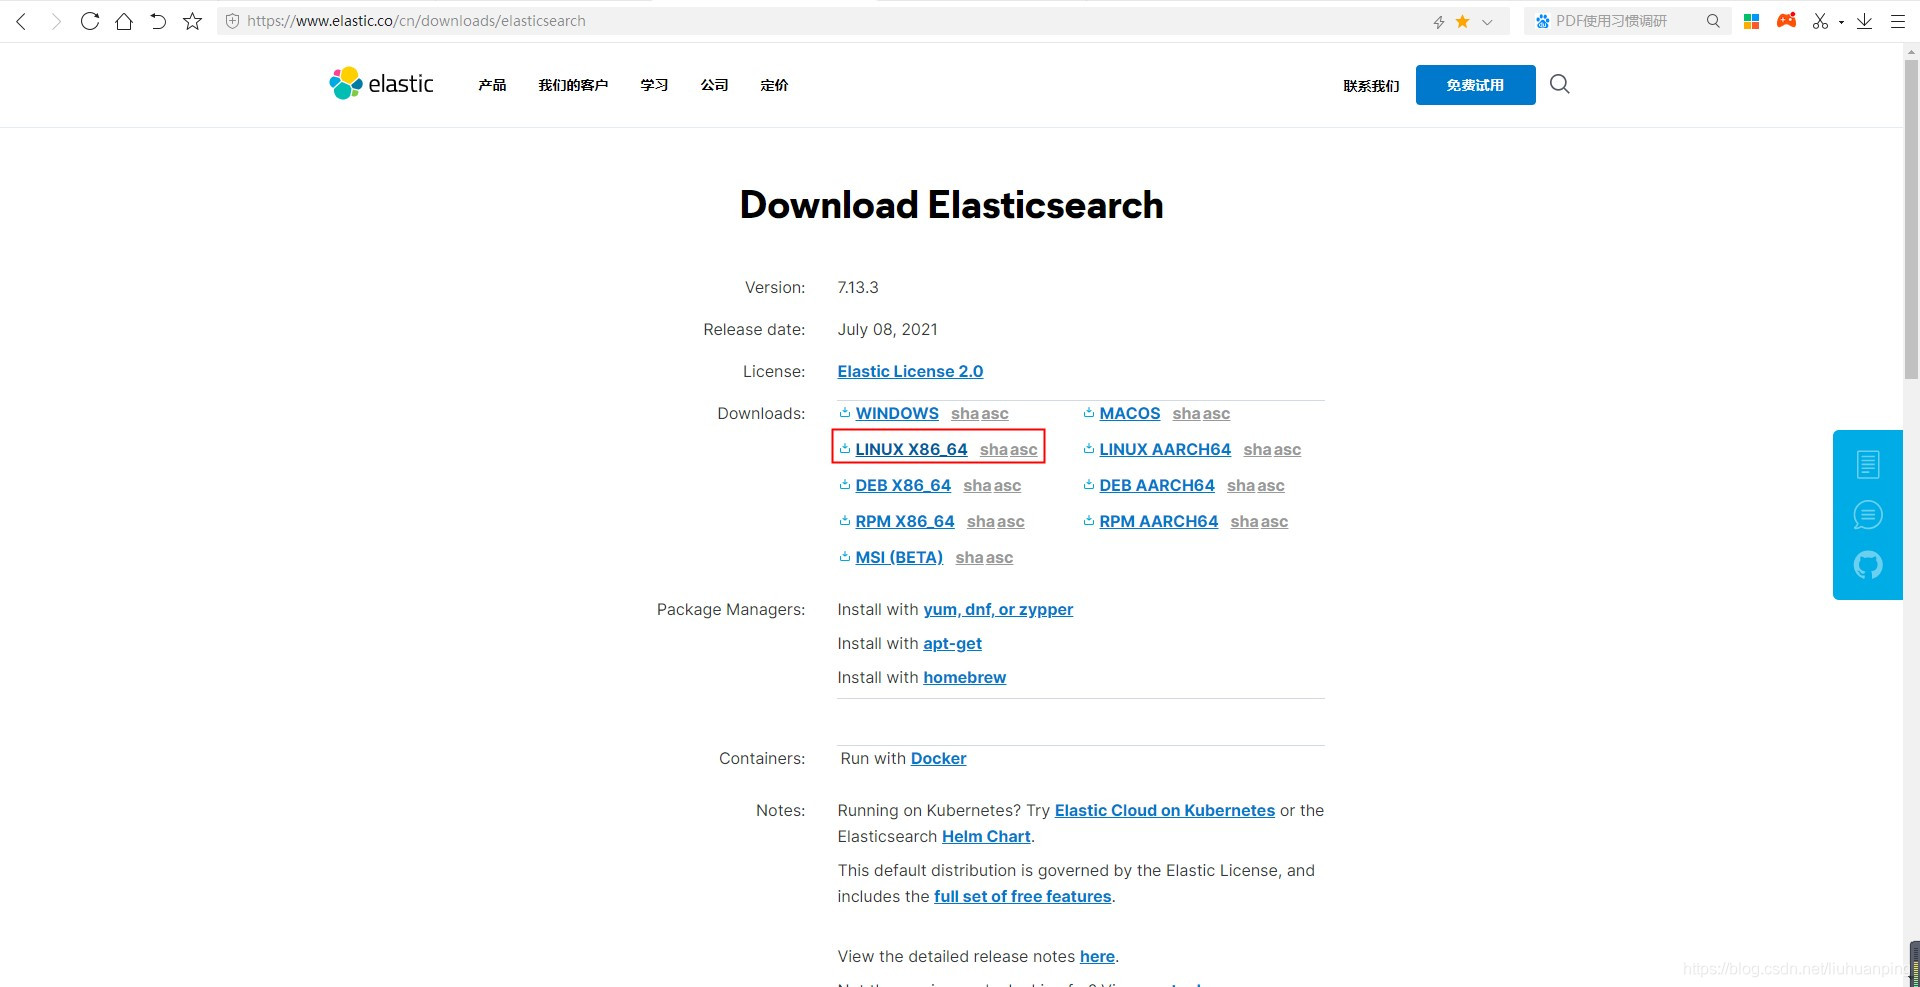Image resolution: width=1920 pixels, height=987 pixels.
Task: Go back with the browser back arrow
Action: click(21, 21)
